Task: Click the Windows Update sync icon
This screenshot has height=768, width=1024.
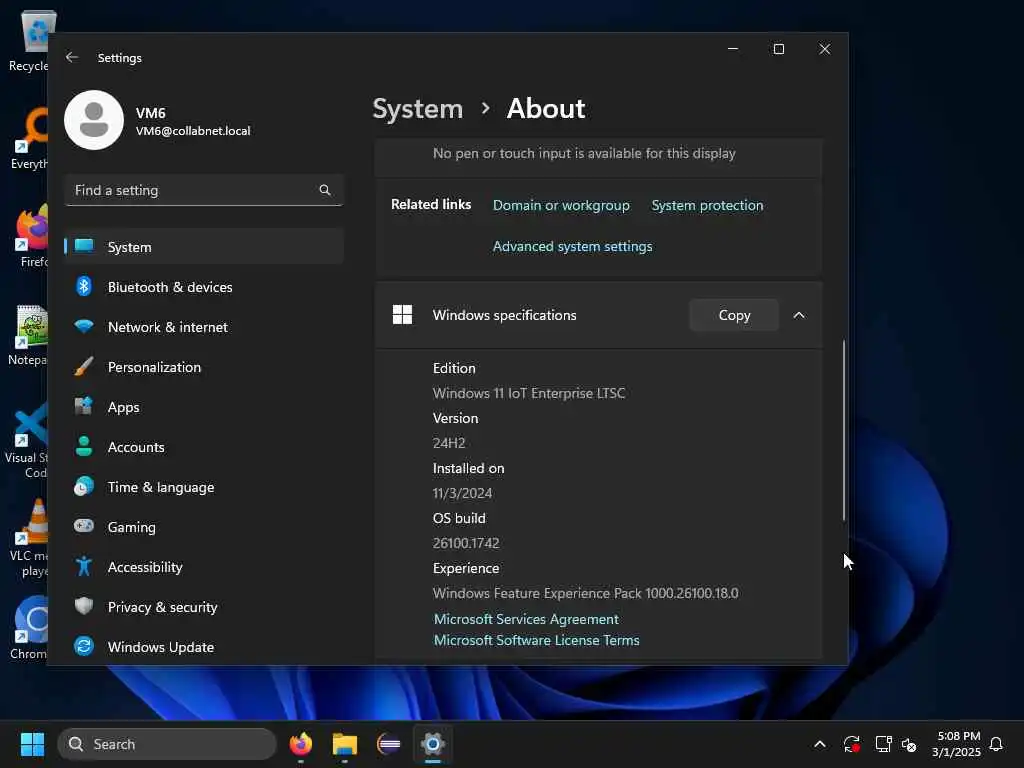Action: [84, 647]
